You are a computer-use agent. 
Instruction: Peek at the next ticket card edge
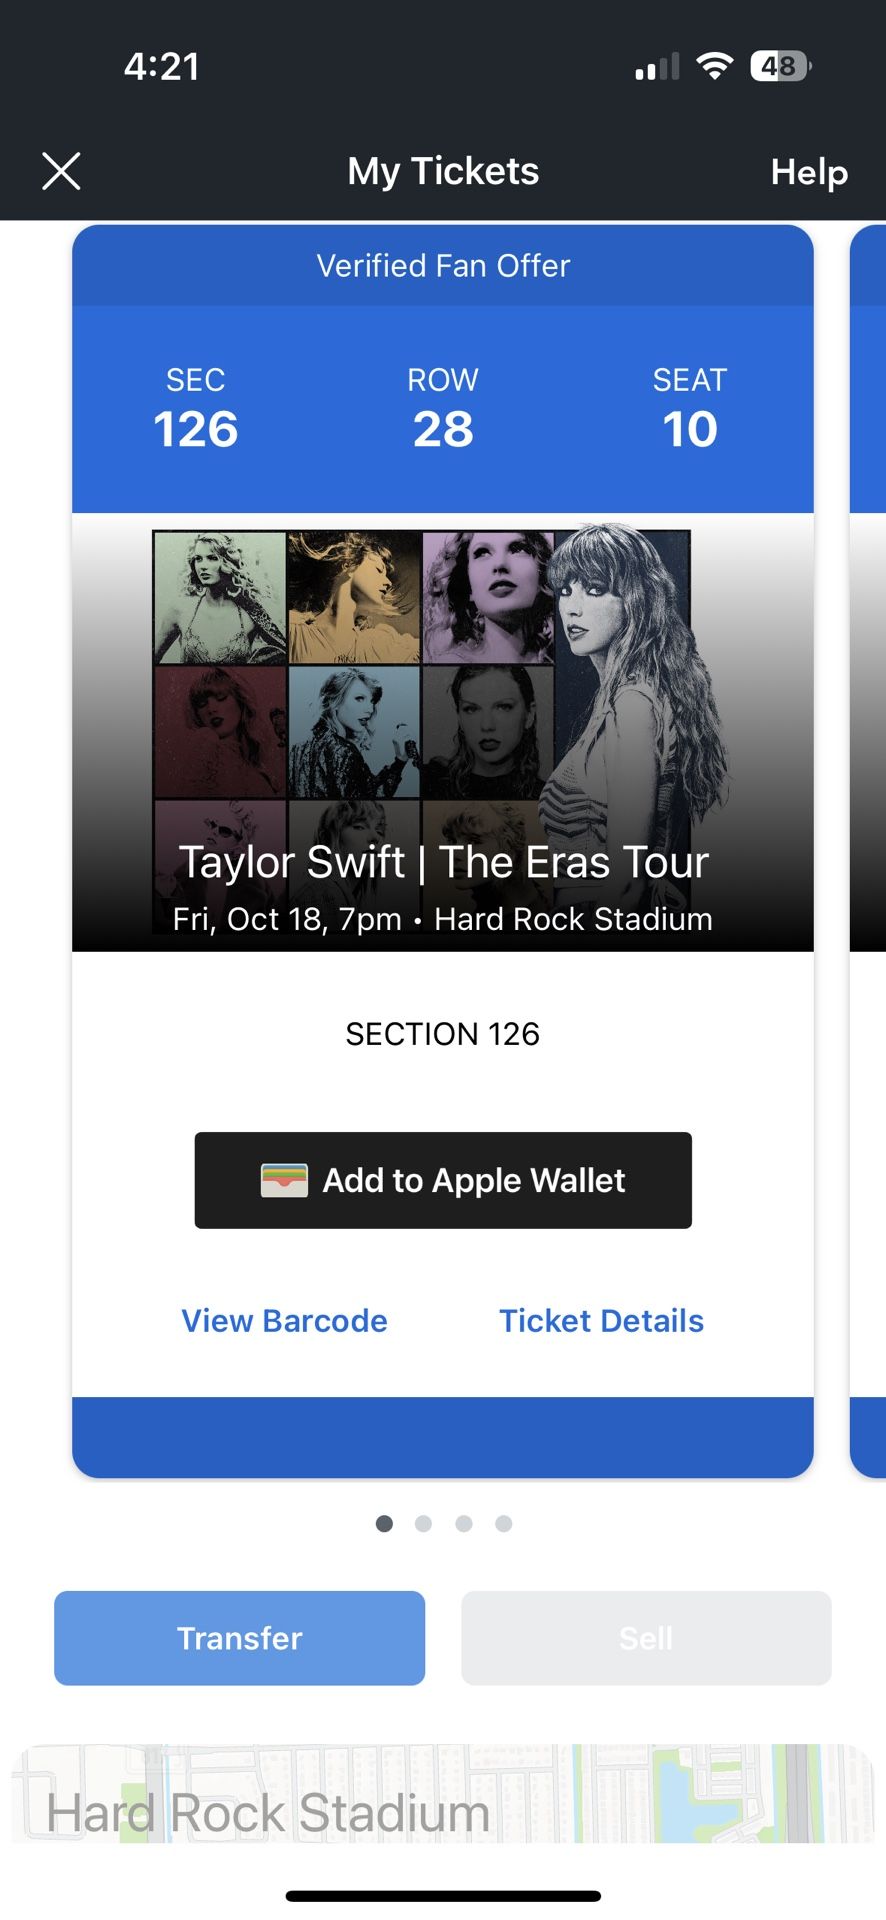(x=868, y=850)
